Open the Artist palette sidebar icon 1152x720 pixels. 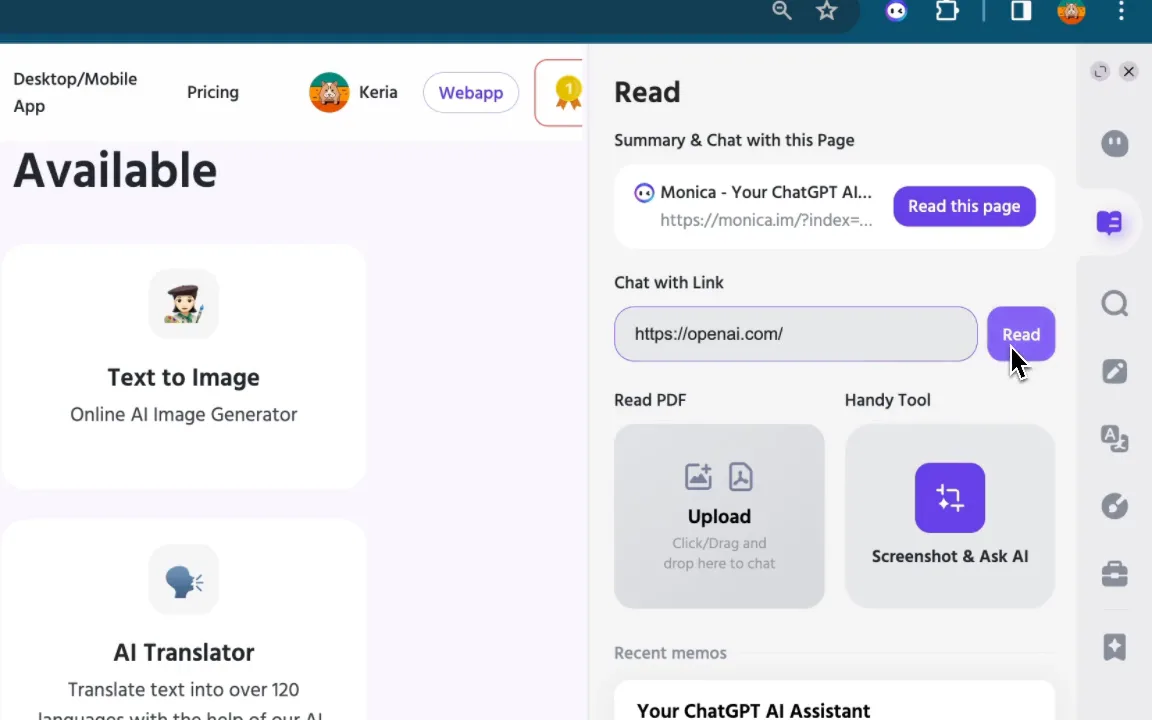coord(1115,506)
